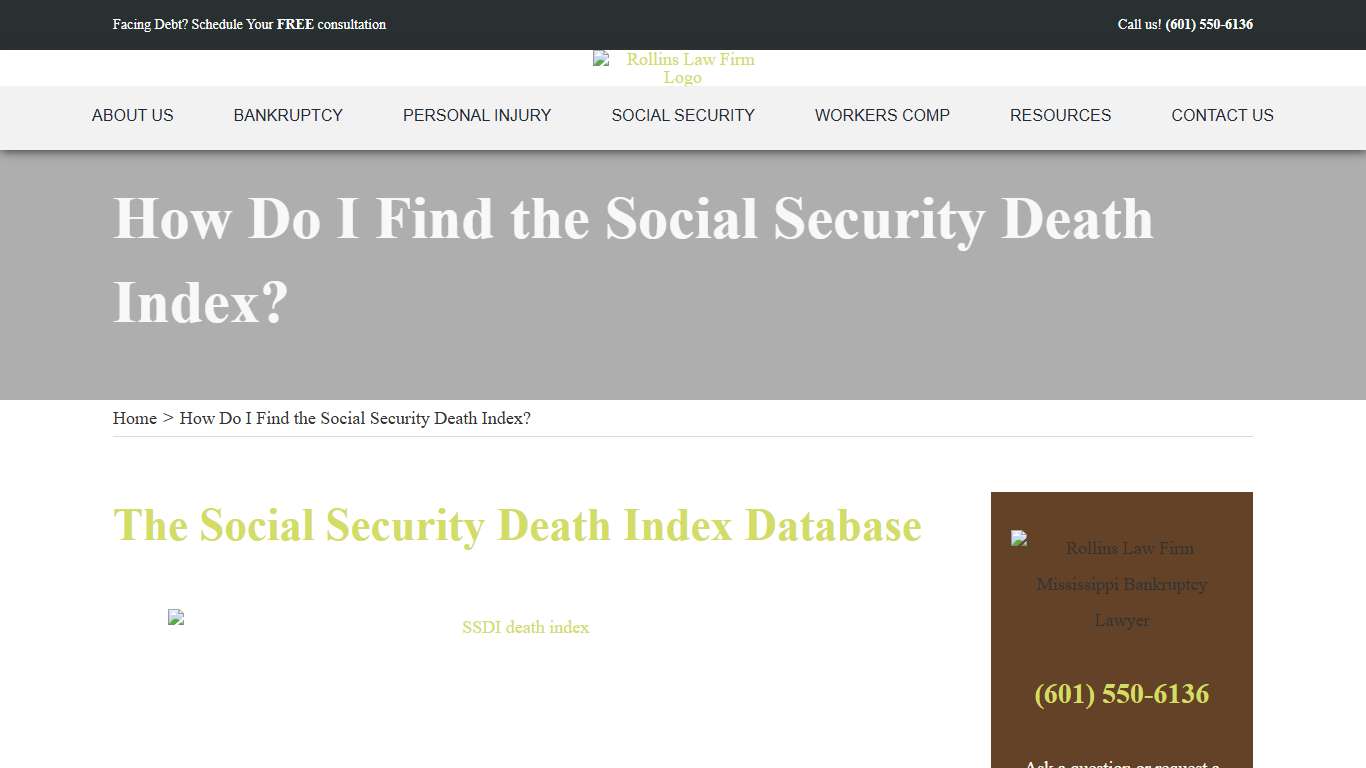
Task: Click the Ask a question sidebar text
Action: pyautogui.click(x=1121, y=764)
